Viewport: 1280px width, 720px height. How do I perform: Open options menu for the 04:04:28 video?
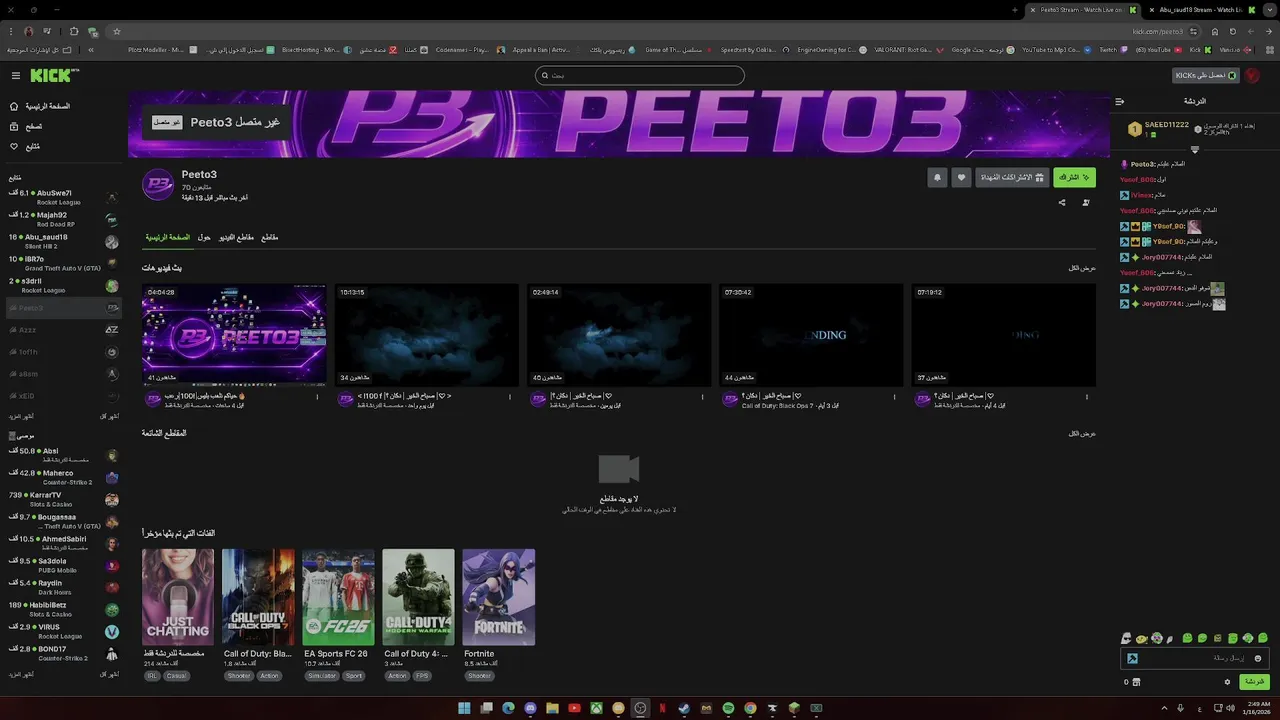(317, 397)
